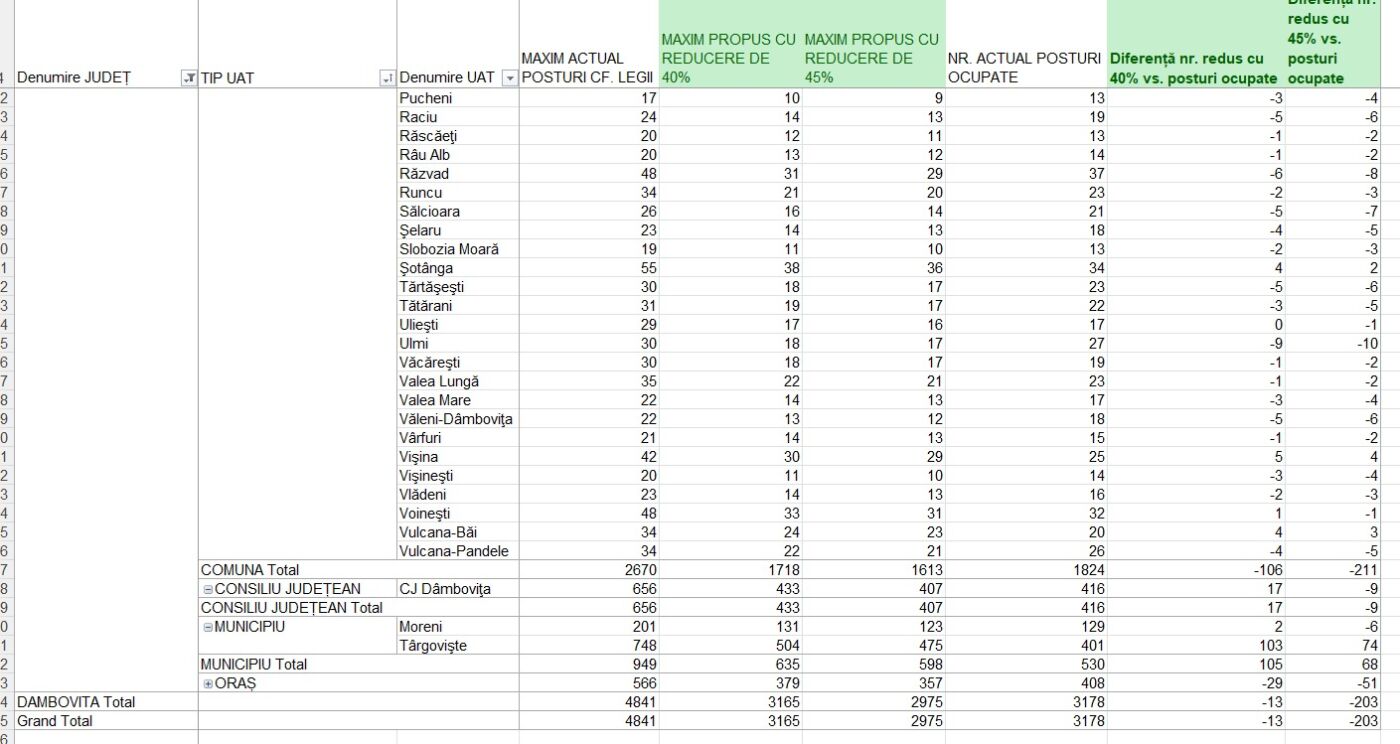Image resolution: width=1400 pixels, height=744 pixels.
Task: Select the Văleni-Dâmbovița row label
Action: coord(456,419)
